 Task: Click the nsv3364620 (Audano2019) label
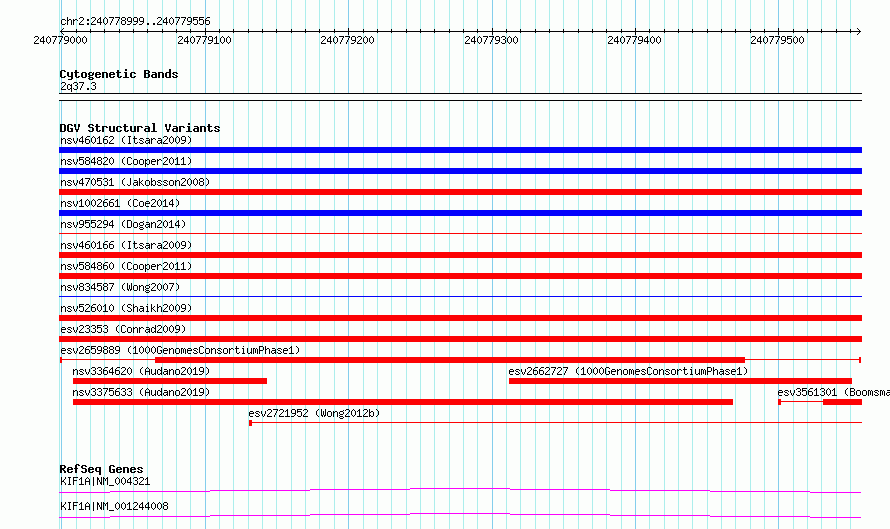[x=141, y=371]
